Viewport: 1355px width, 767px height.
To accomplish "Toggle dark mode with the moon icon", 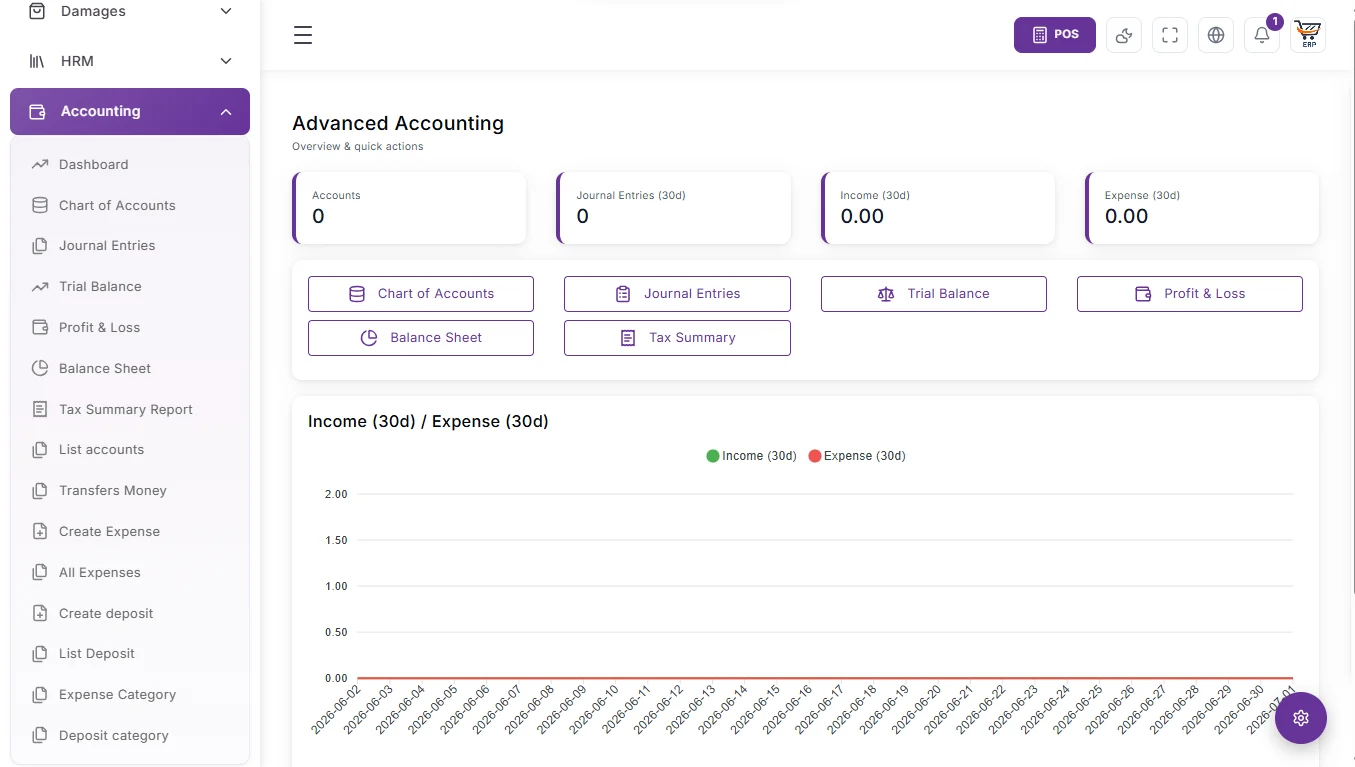I will pos(1124,35).
